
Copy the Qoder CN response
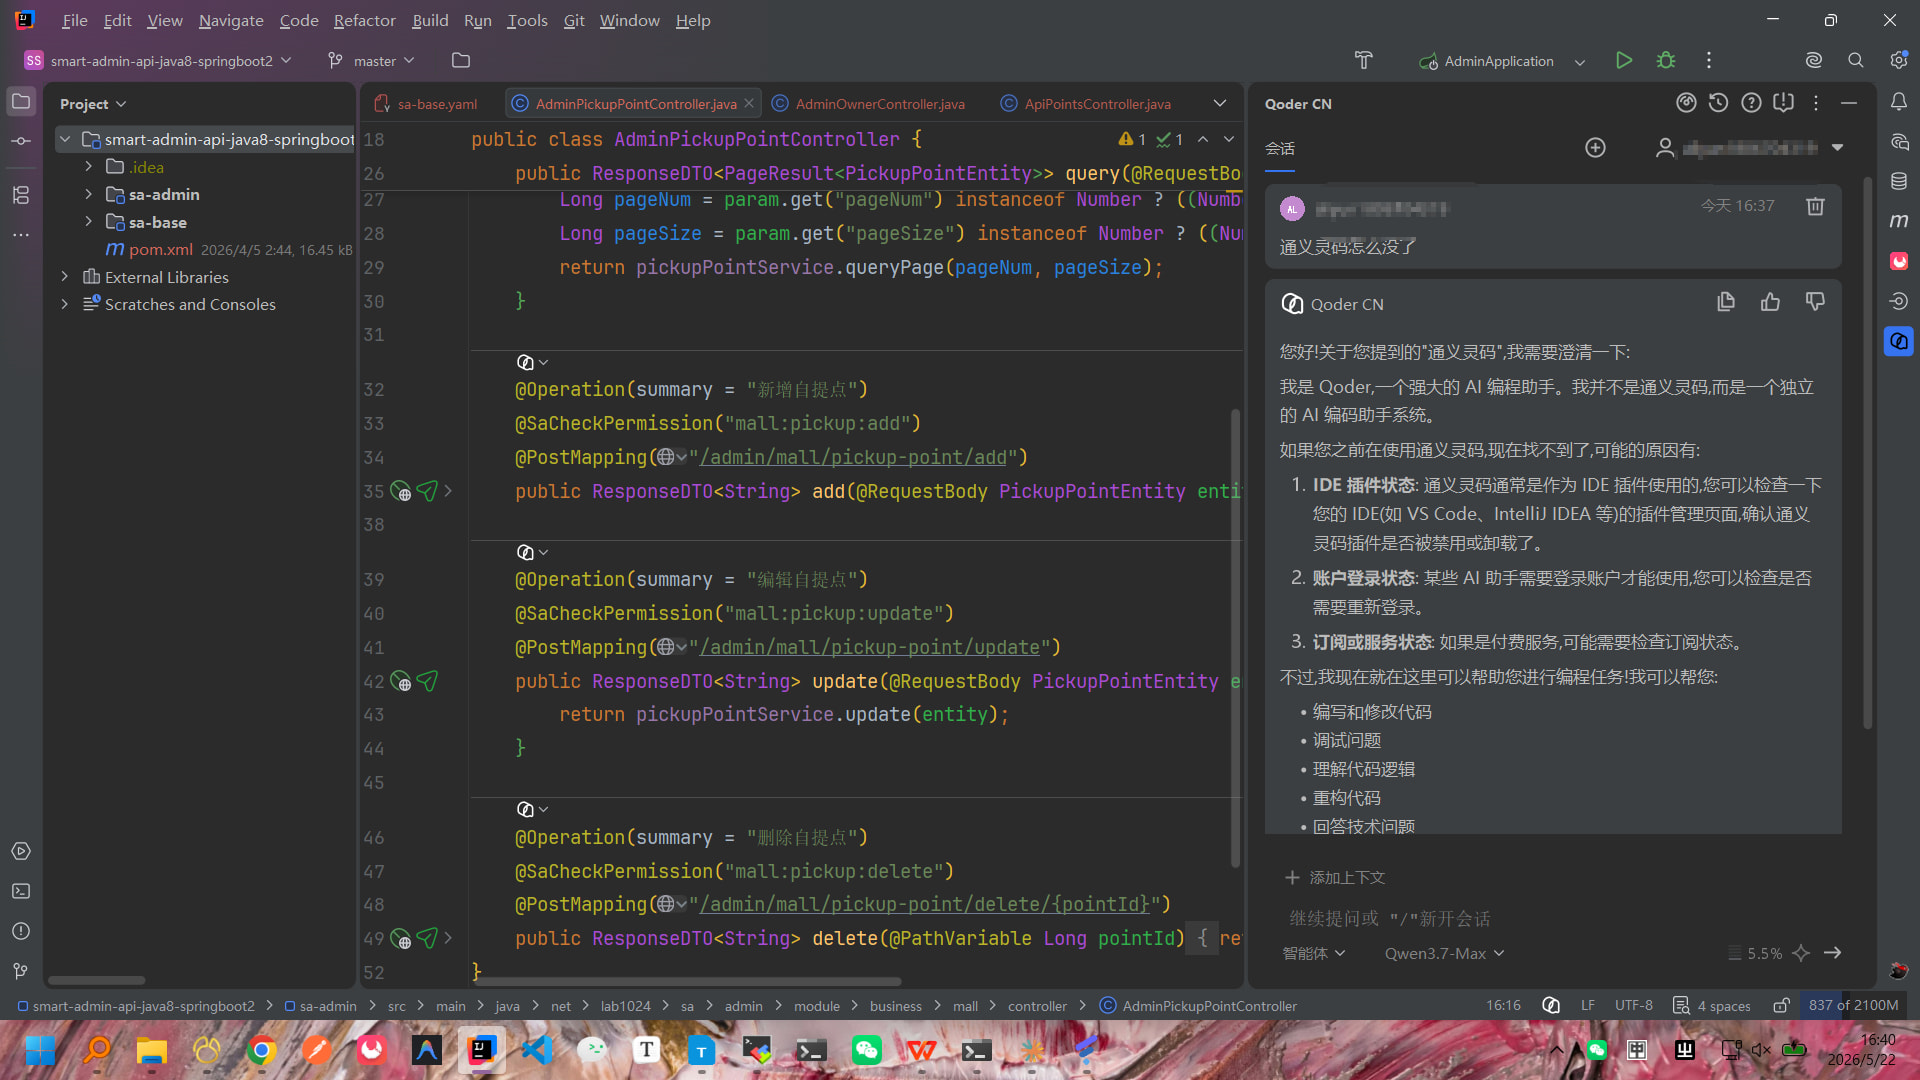point(1725,302)
